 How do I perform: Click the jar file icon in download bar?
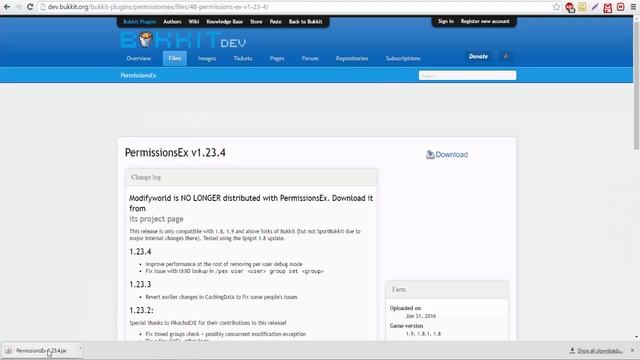pos(9,351)
